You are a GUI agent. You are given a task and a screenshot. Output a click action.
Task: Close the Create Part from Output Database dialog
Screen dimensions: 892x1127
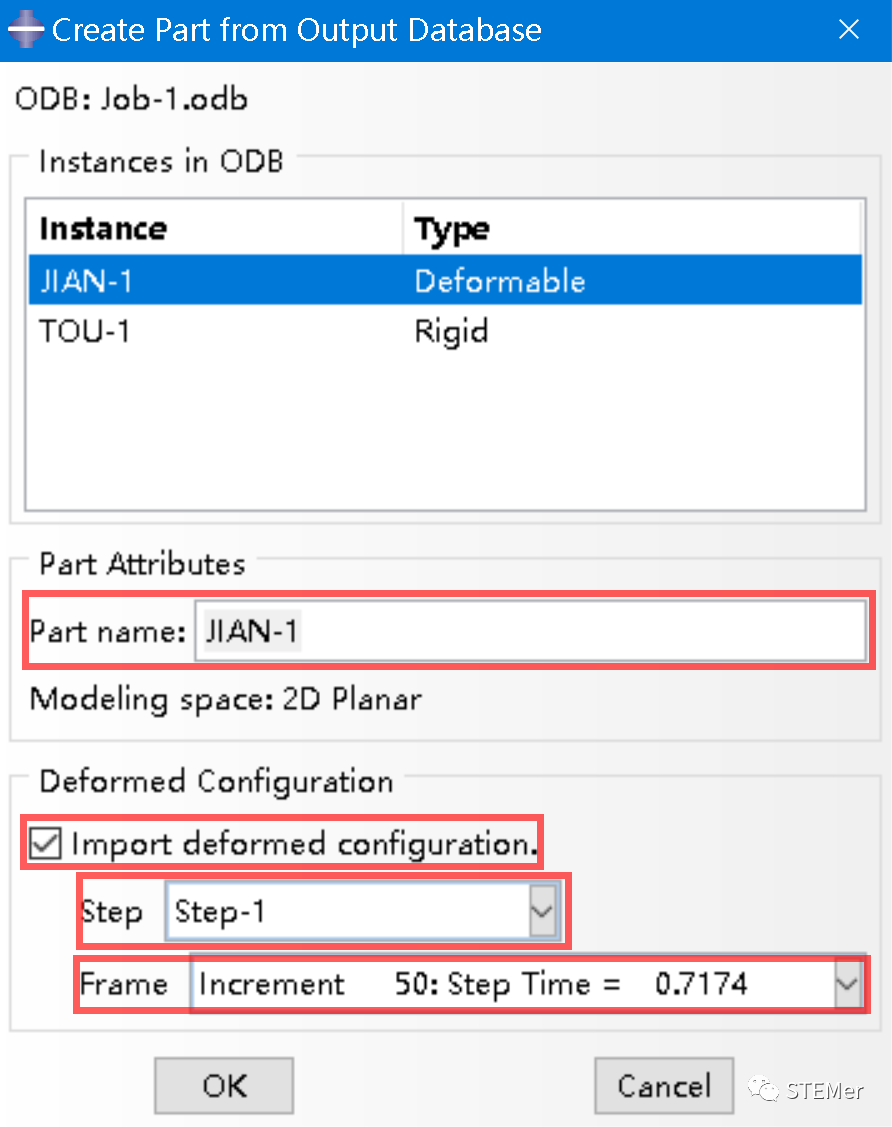848,30
